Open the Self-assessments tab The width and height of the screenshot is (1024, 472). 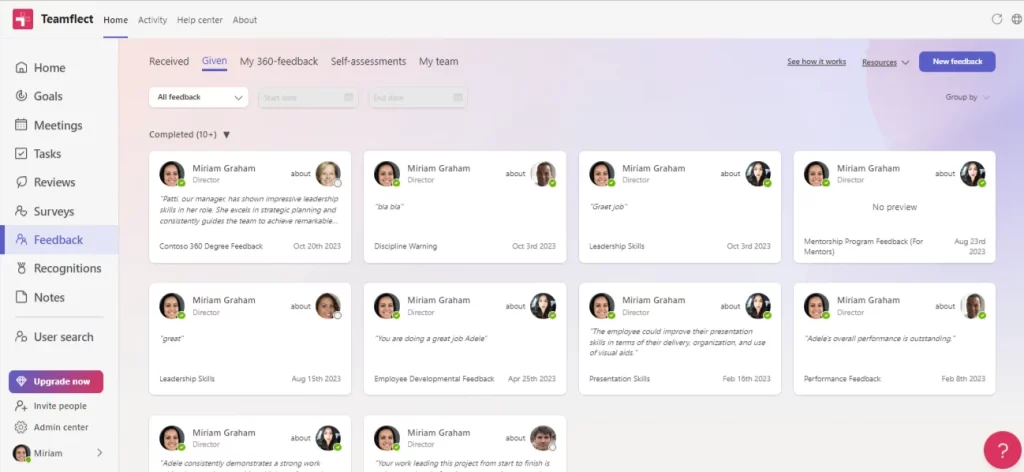368,61
